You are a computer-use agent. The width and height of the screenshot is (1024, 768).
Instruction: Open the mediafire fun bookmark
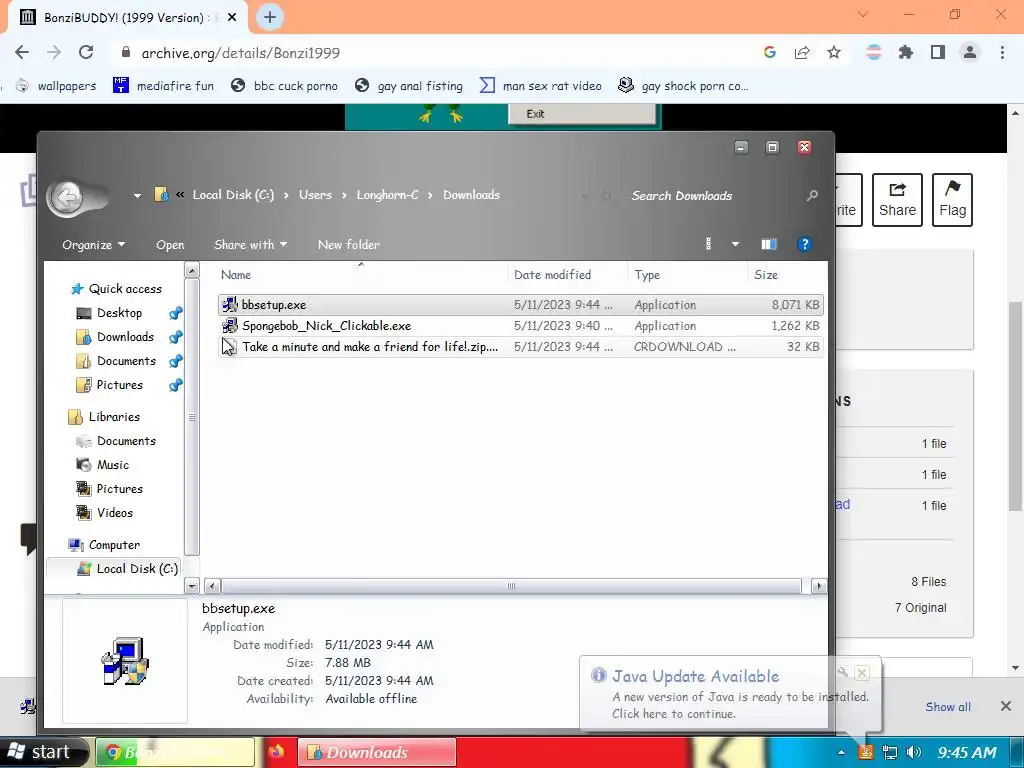(x=163, y=86)
